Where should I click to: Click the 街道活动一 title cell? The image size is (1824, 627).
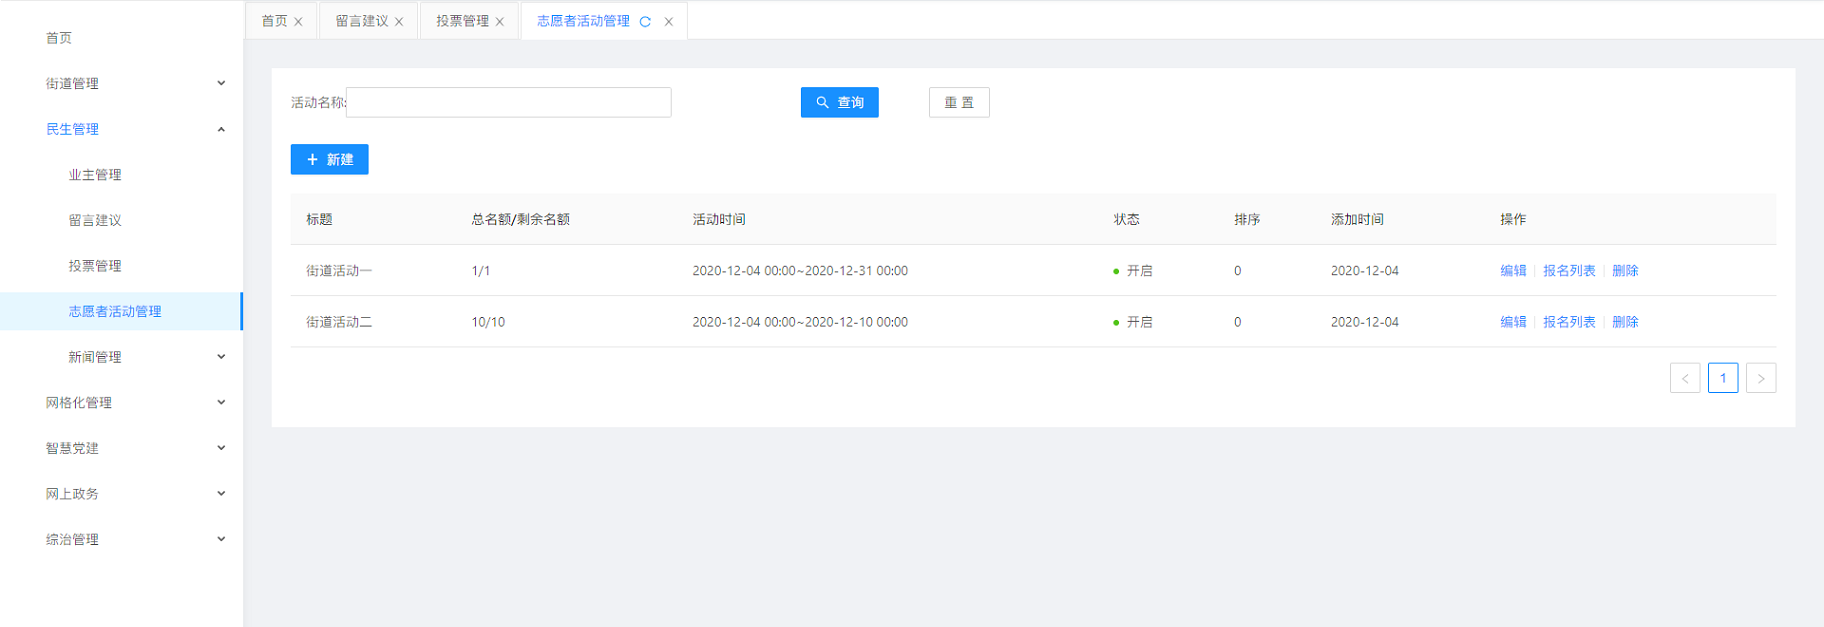tap(339, 271)
